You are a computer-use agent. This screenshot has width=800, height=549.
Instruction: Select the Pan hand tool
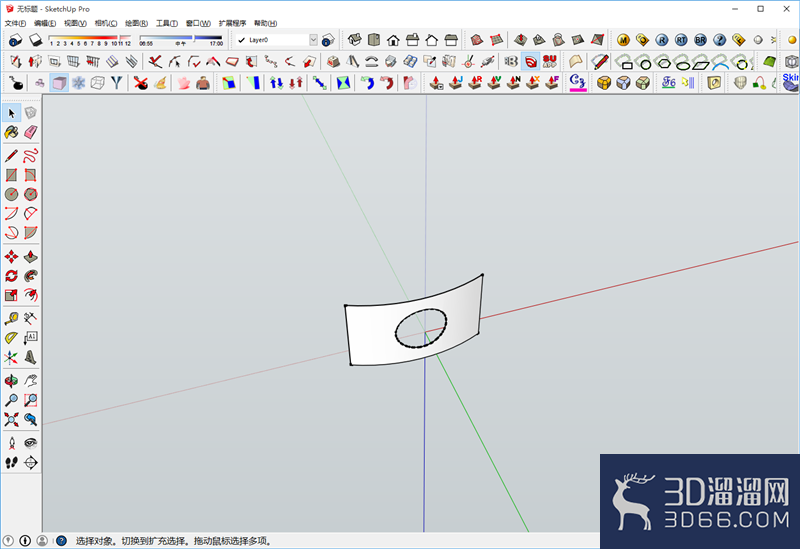(31, 381)
